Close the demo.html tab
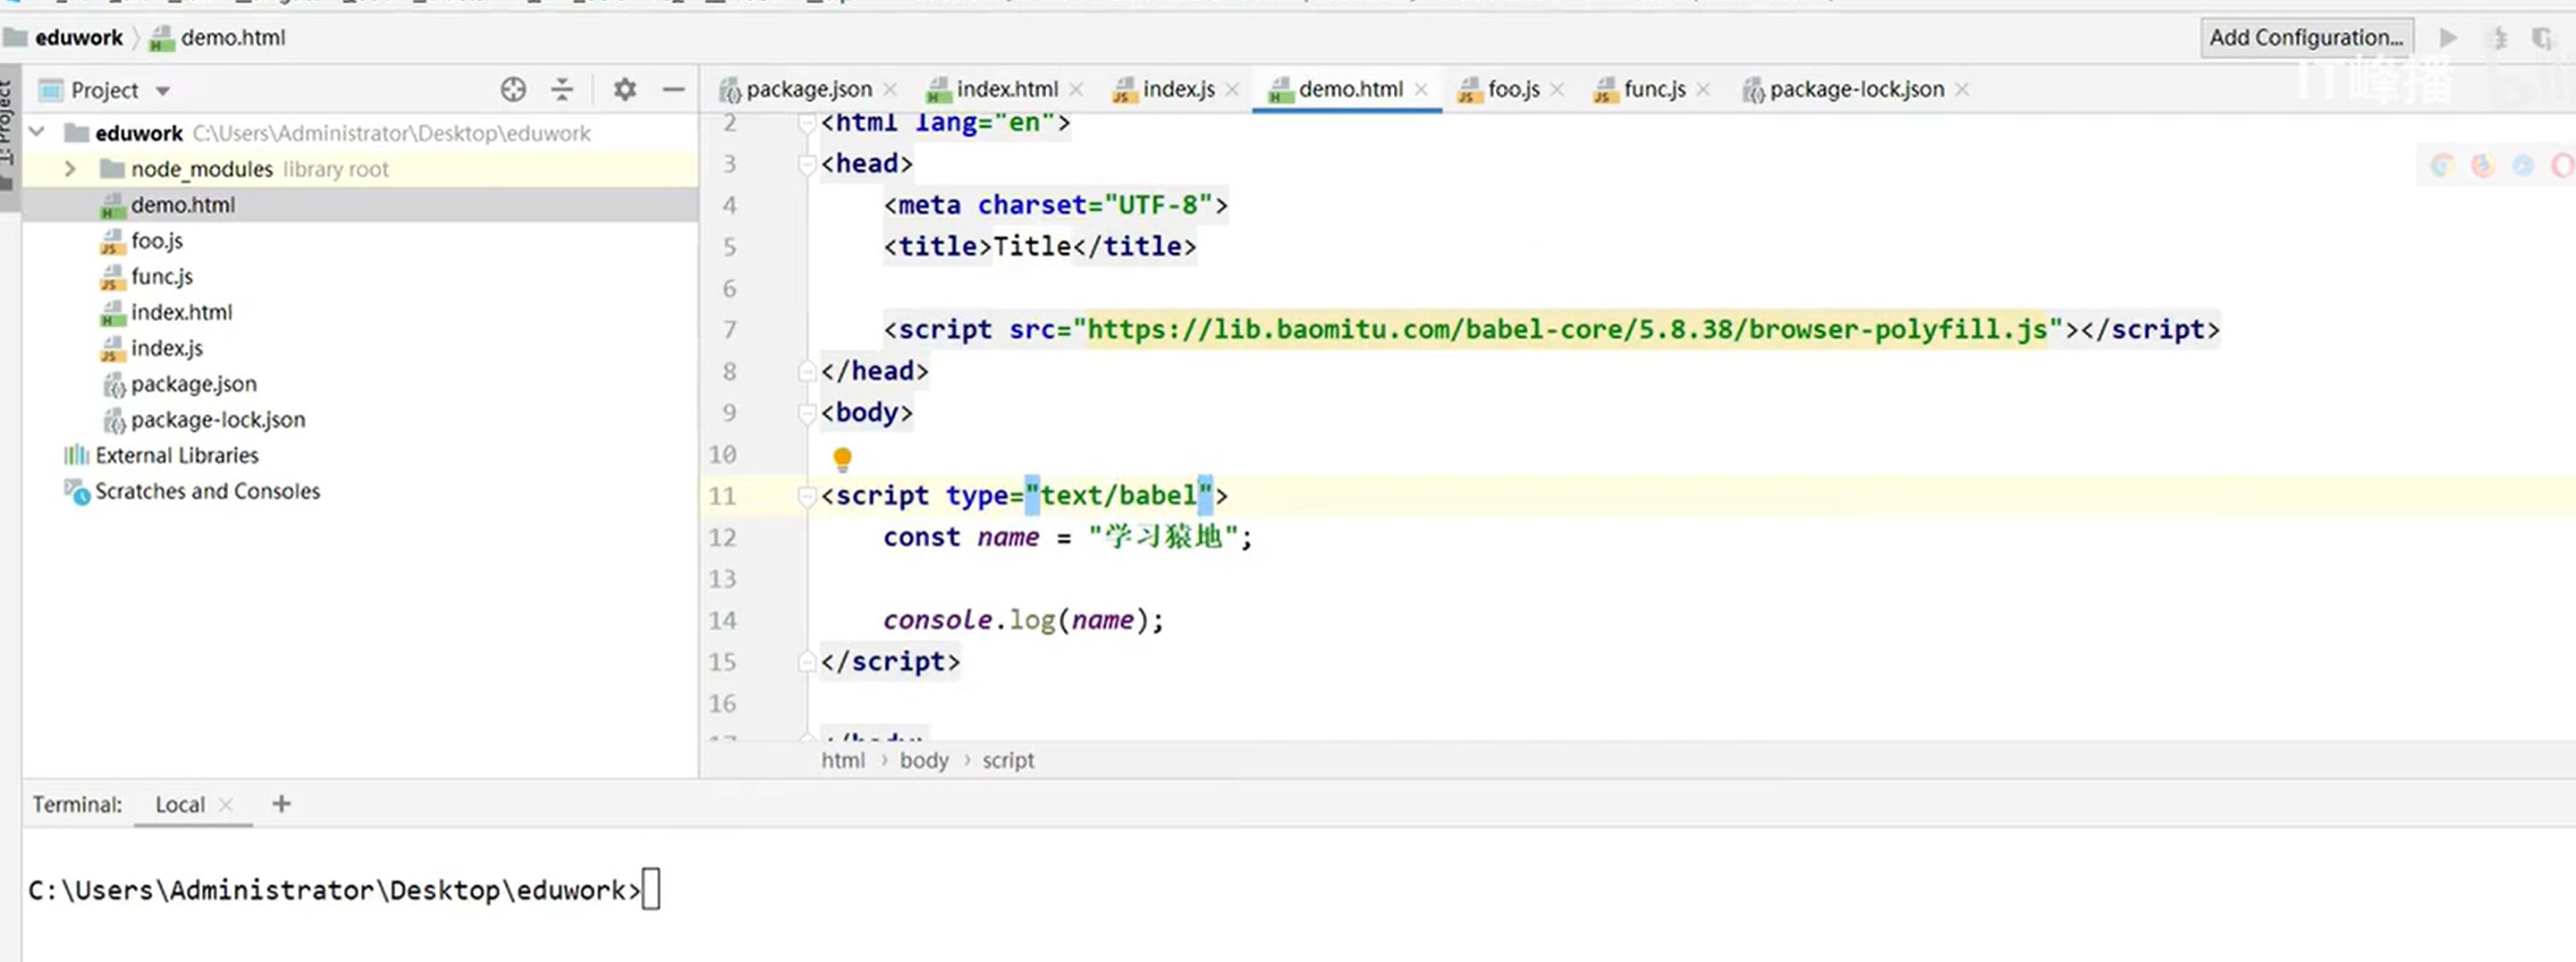The width and height of the screenshot is (2576, 962). [x=1421, y=90]
